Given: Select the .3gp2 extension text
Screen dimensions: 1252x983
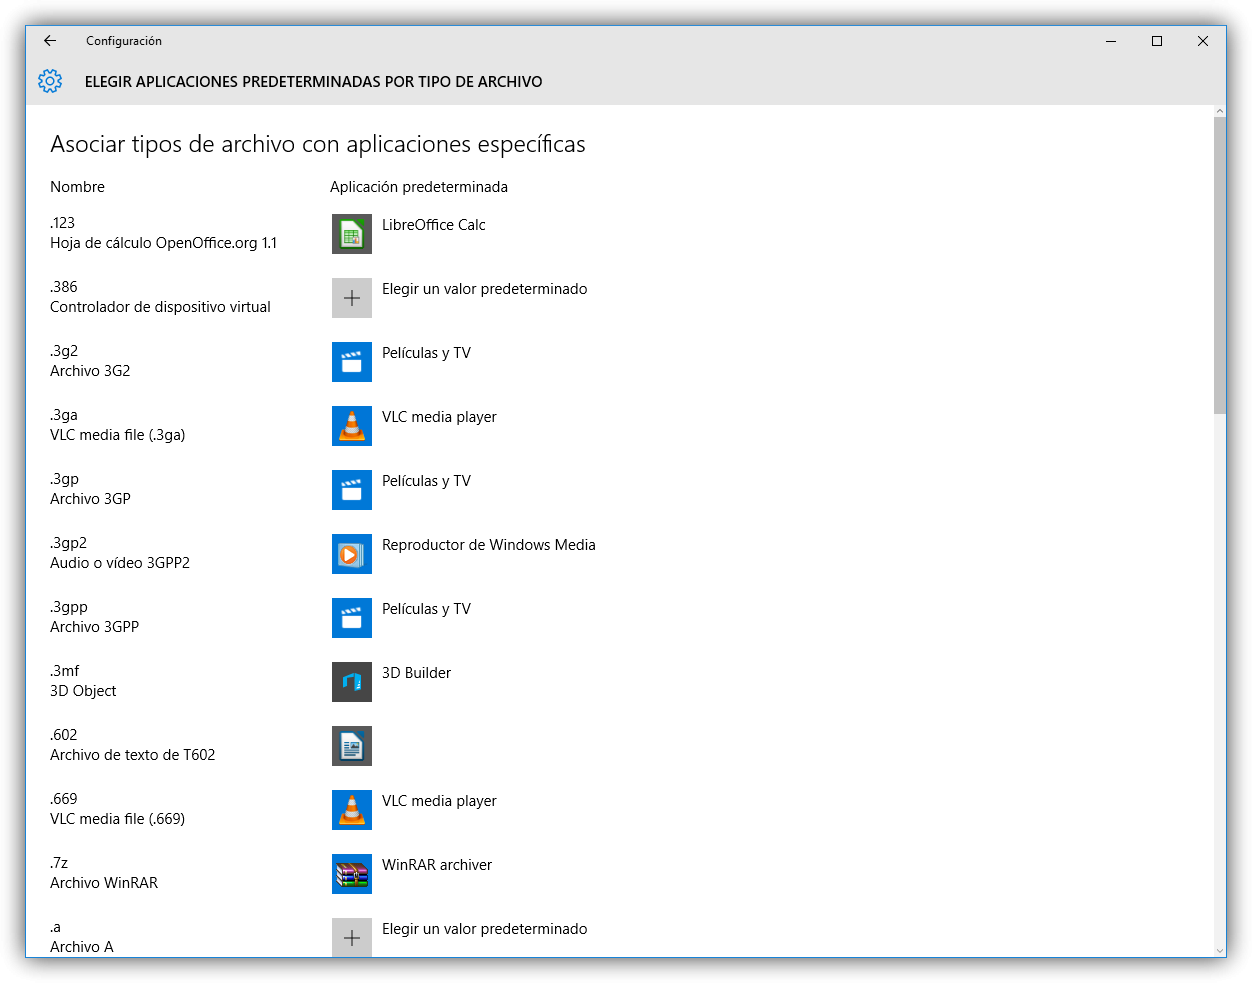Looking at the screenshot, I should coord(68,543).
